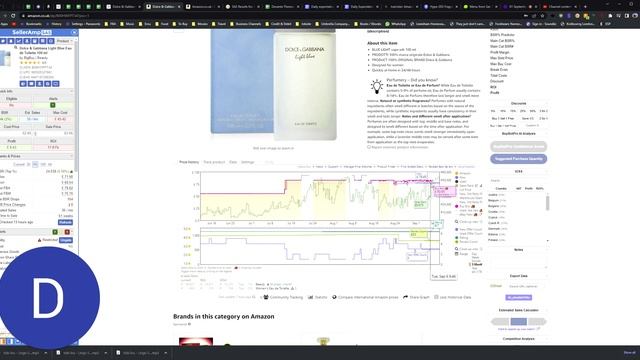
Task: Click Share Graph link
Action: [416, 297]
